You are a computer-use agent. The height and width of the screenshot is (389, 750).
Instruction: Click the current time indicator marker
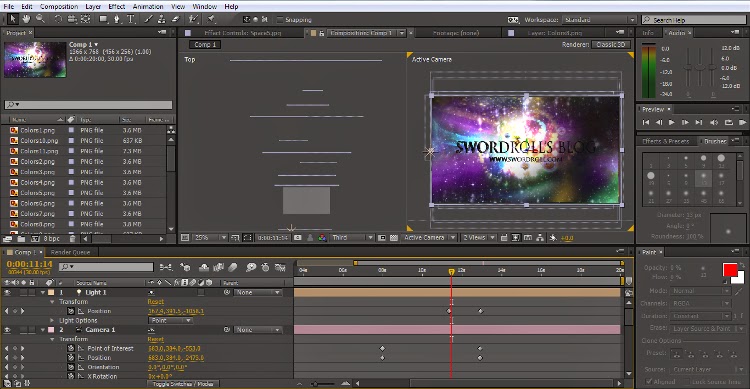click(x=451, y=272)
